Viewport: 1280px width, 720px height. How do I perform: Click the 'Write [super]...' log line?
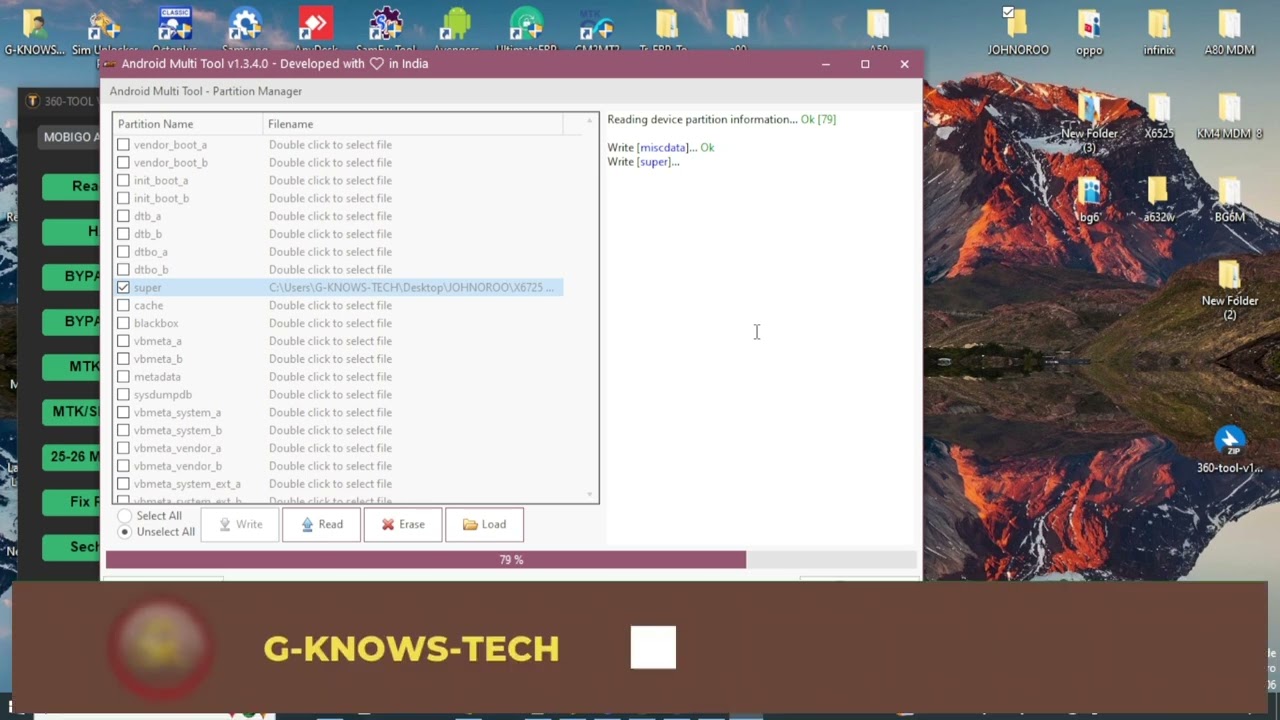tap(643, 162)
